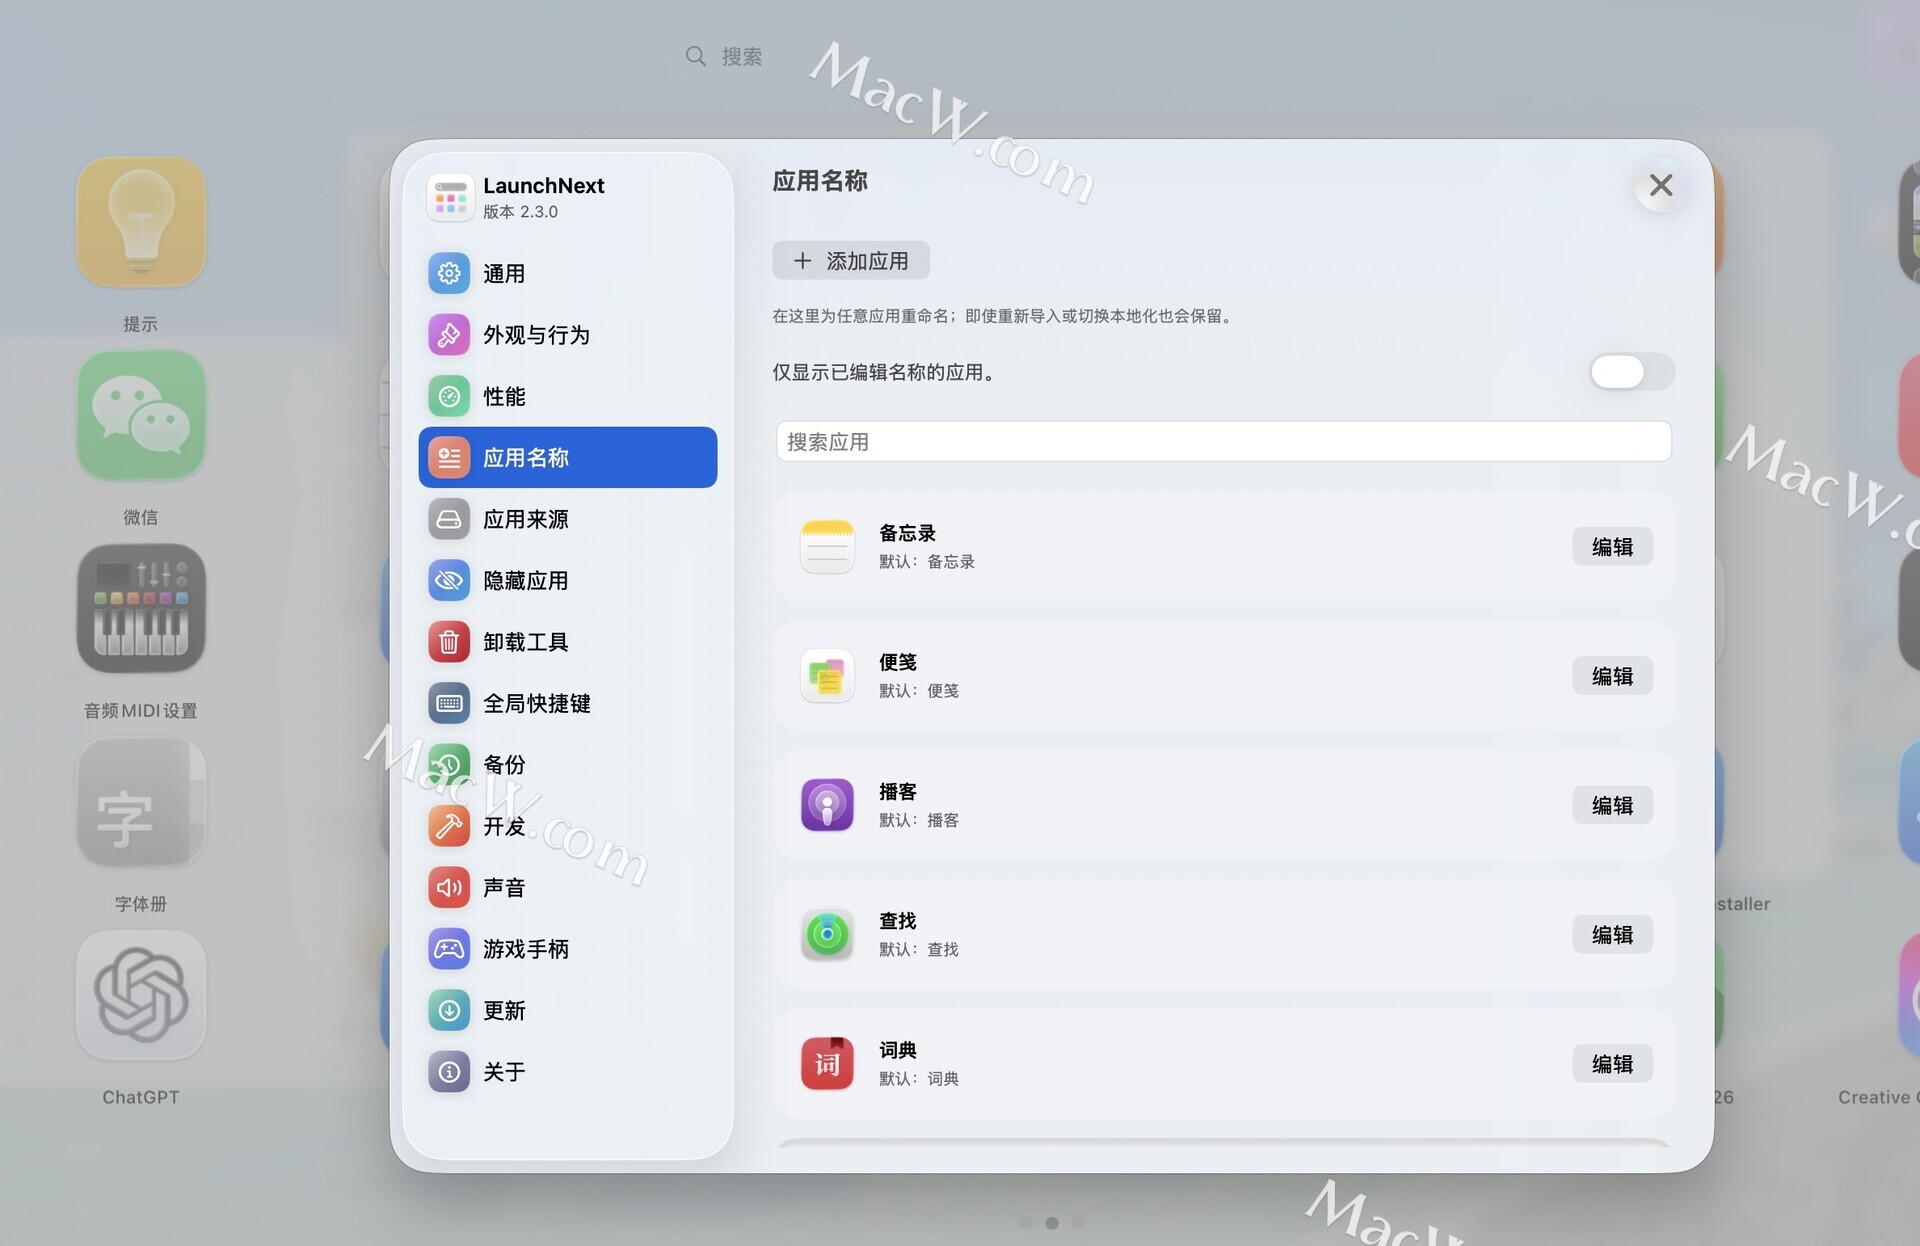Click the 隐藏应用 crossed-eye icon
This screenshot has width=1920, height=1246.
[x=449, y=580]
